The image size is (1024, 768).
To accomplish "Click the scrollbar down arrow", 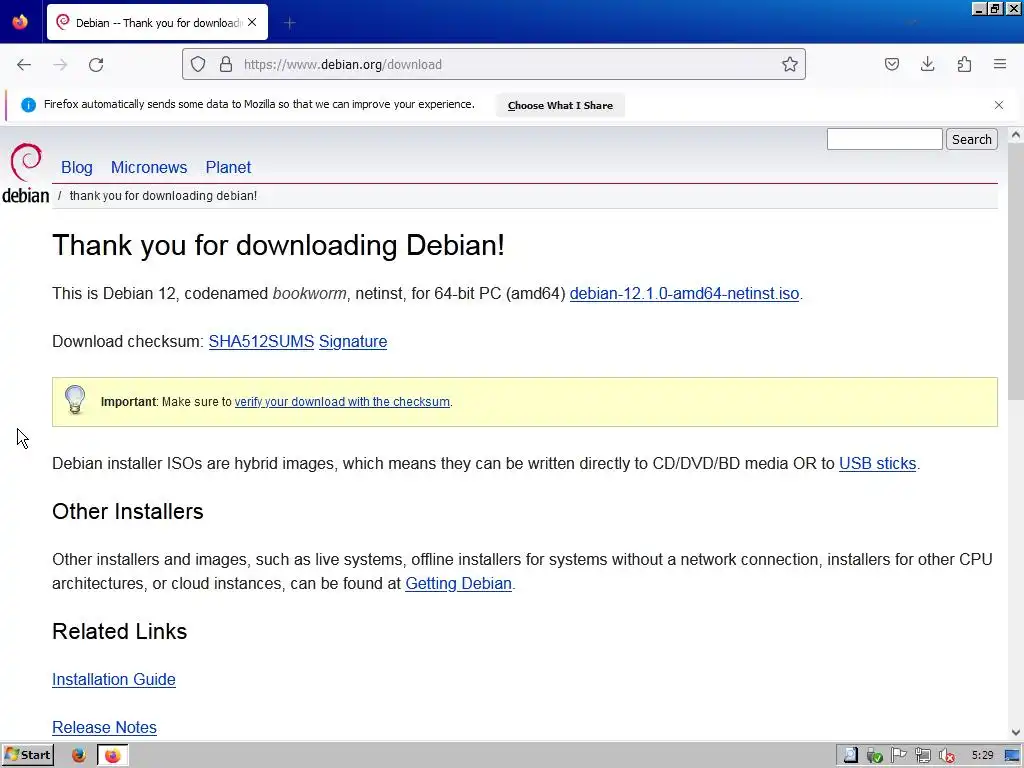I will click(x=1016, y=733).
